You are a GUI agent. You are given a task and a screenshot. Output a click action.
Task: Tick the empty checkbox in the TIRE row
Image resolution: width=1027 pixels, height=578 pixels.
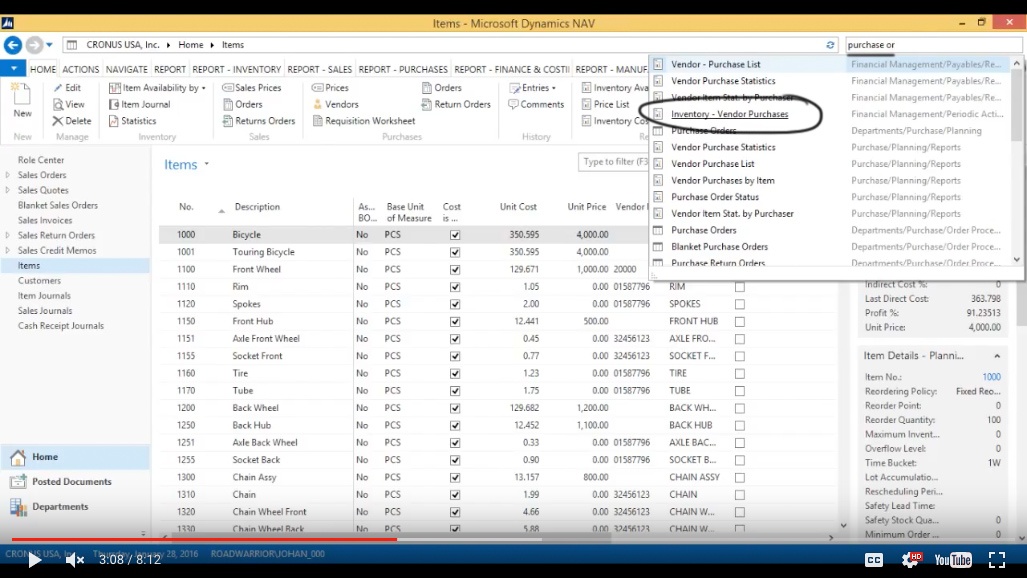(x=739, y=374)
